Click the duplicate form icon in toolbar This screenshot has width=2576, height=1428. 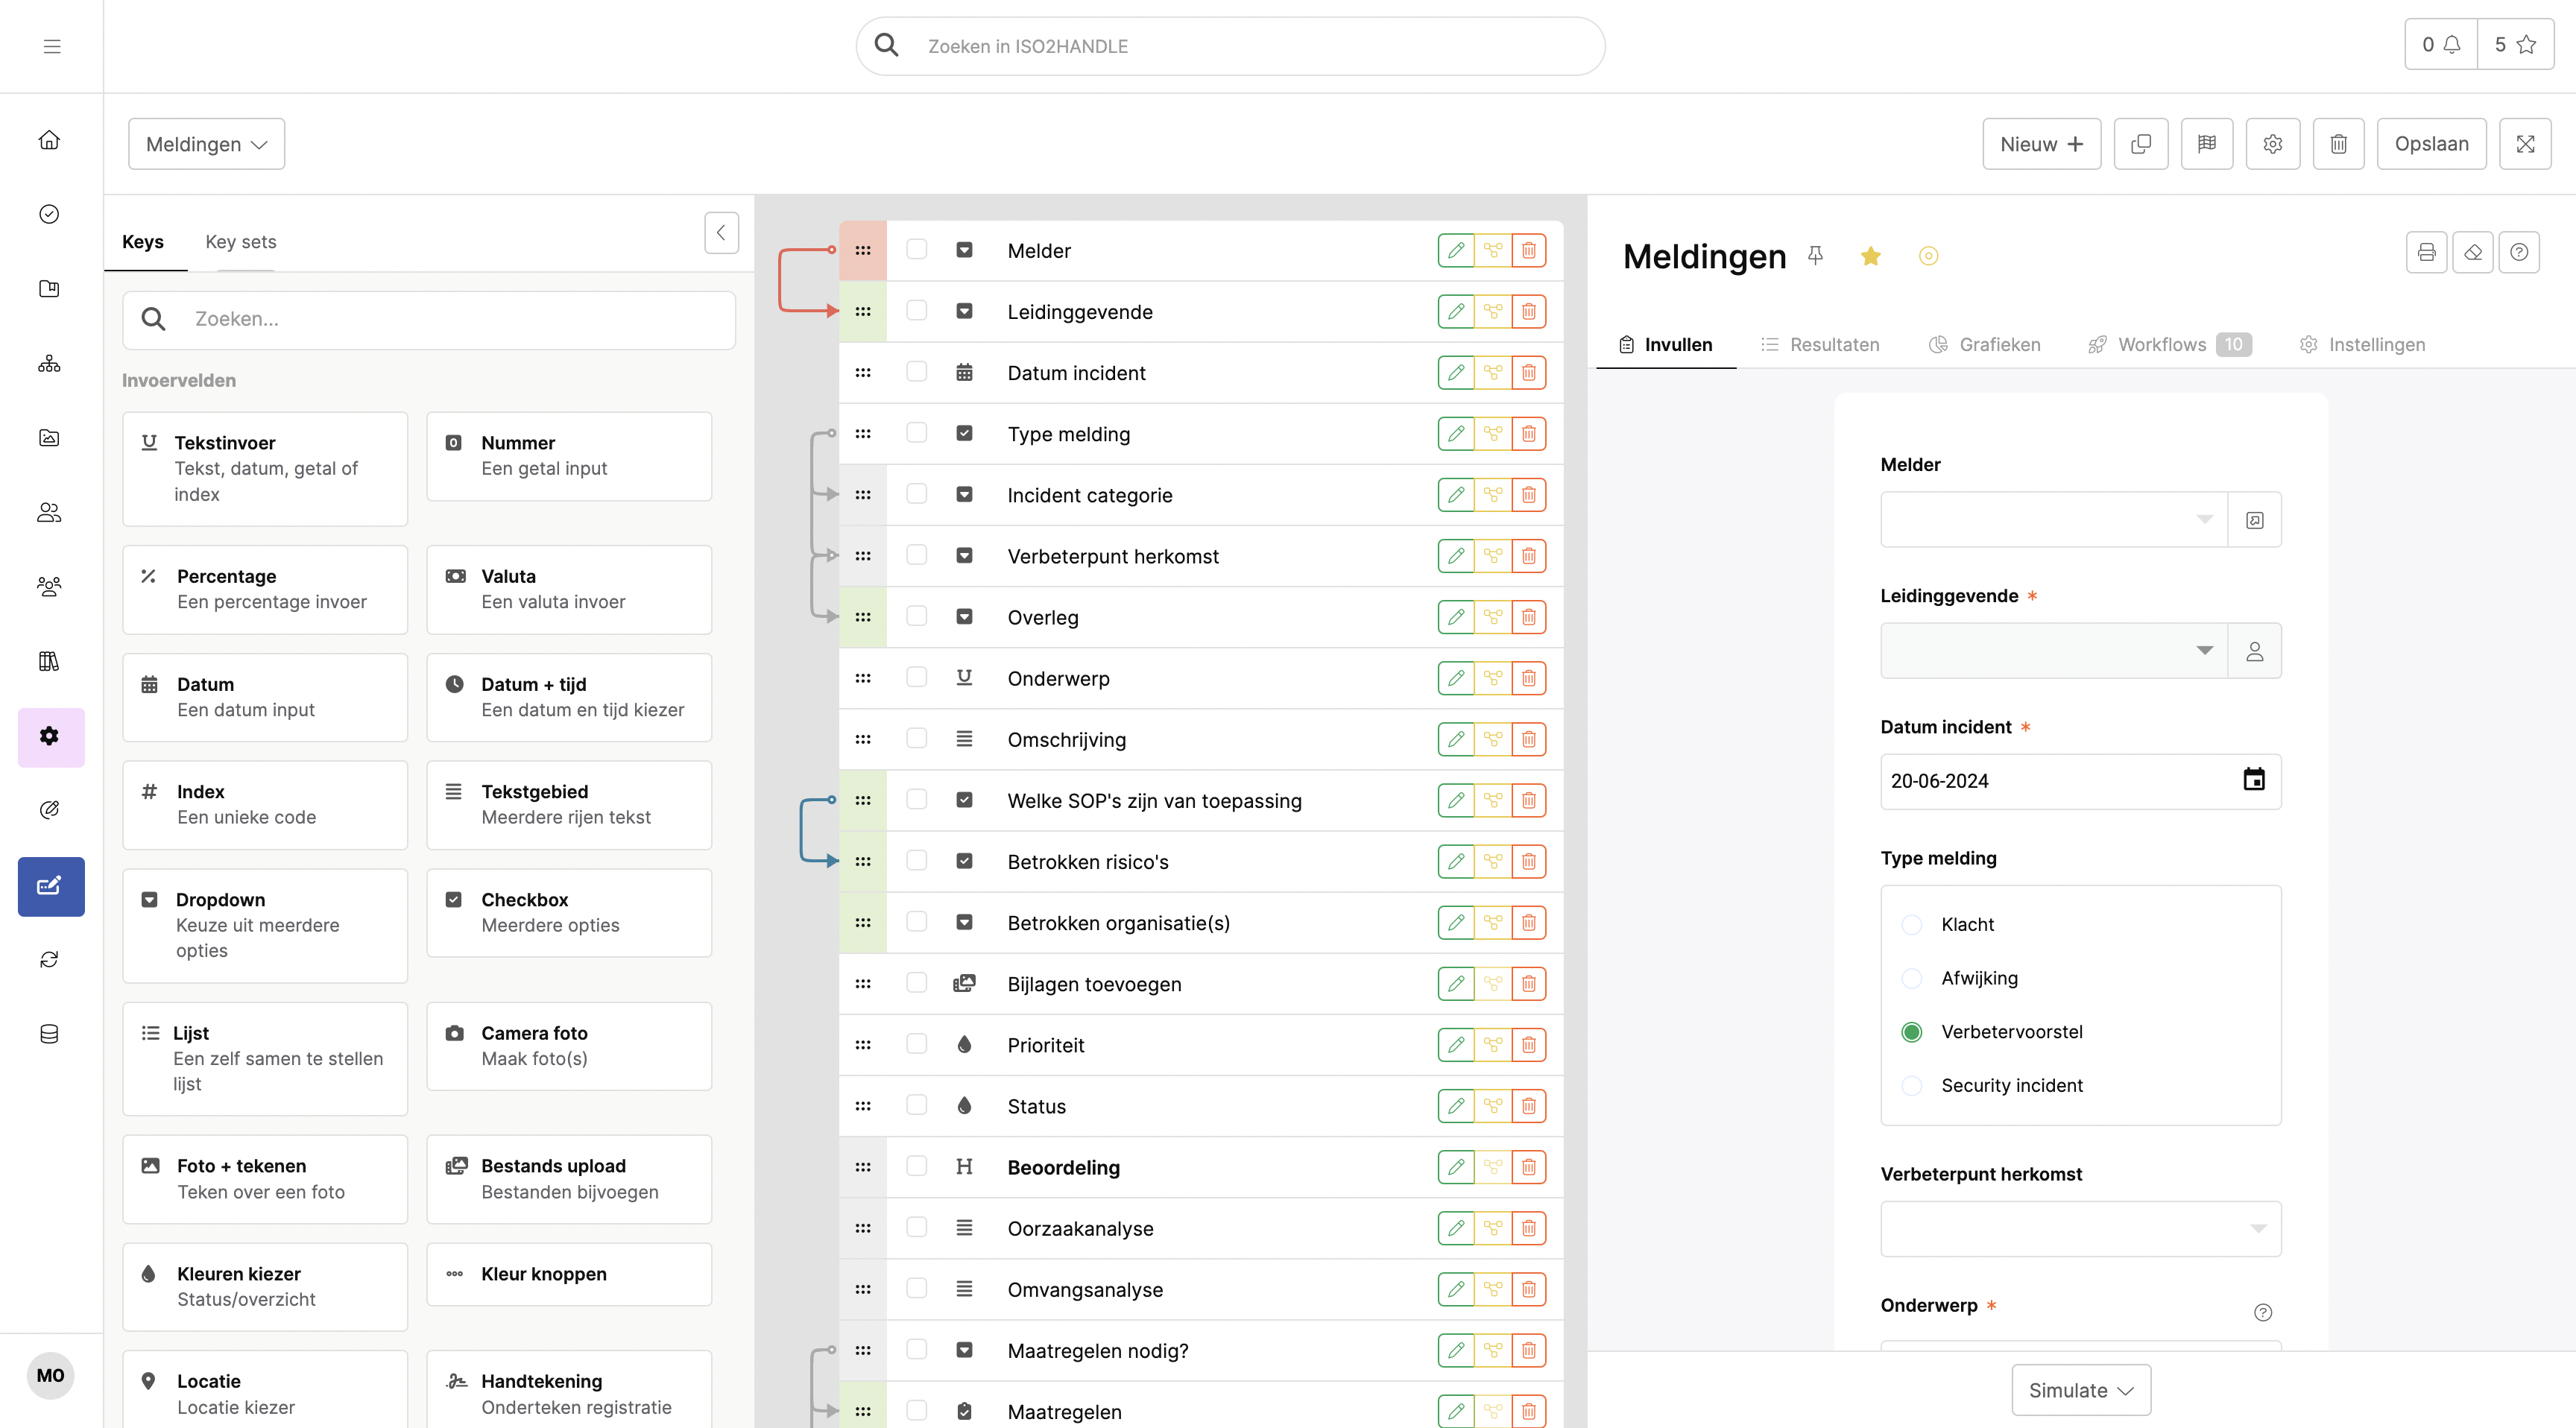click(x=2141, y=144)
